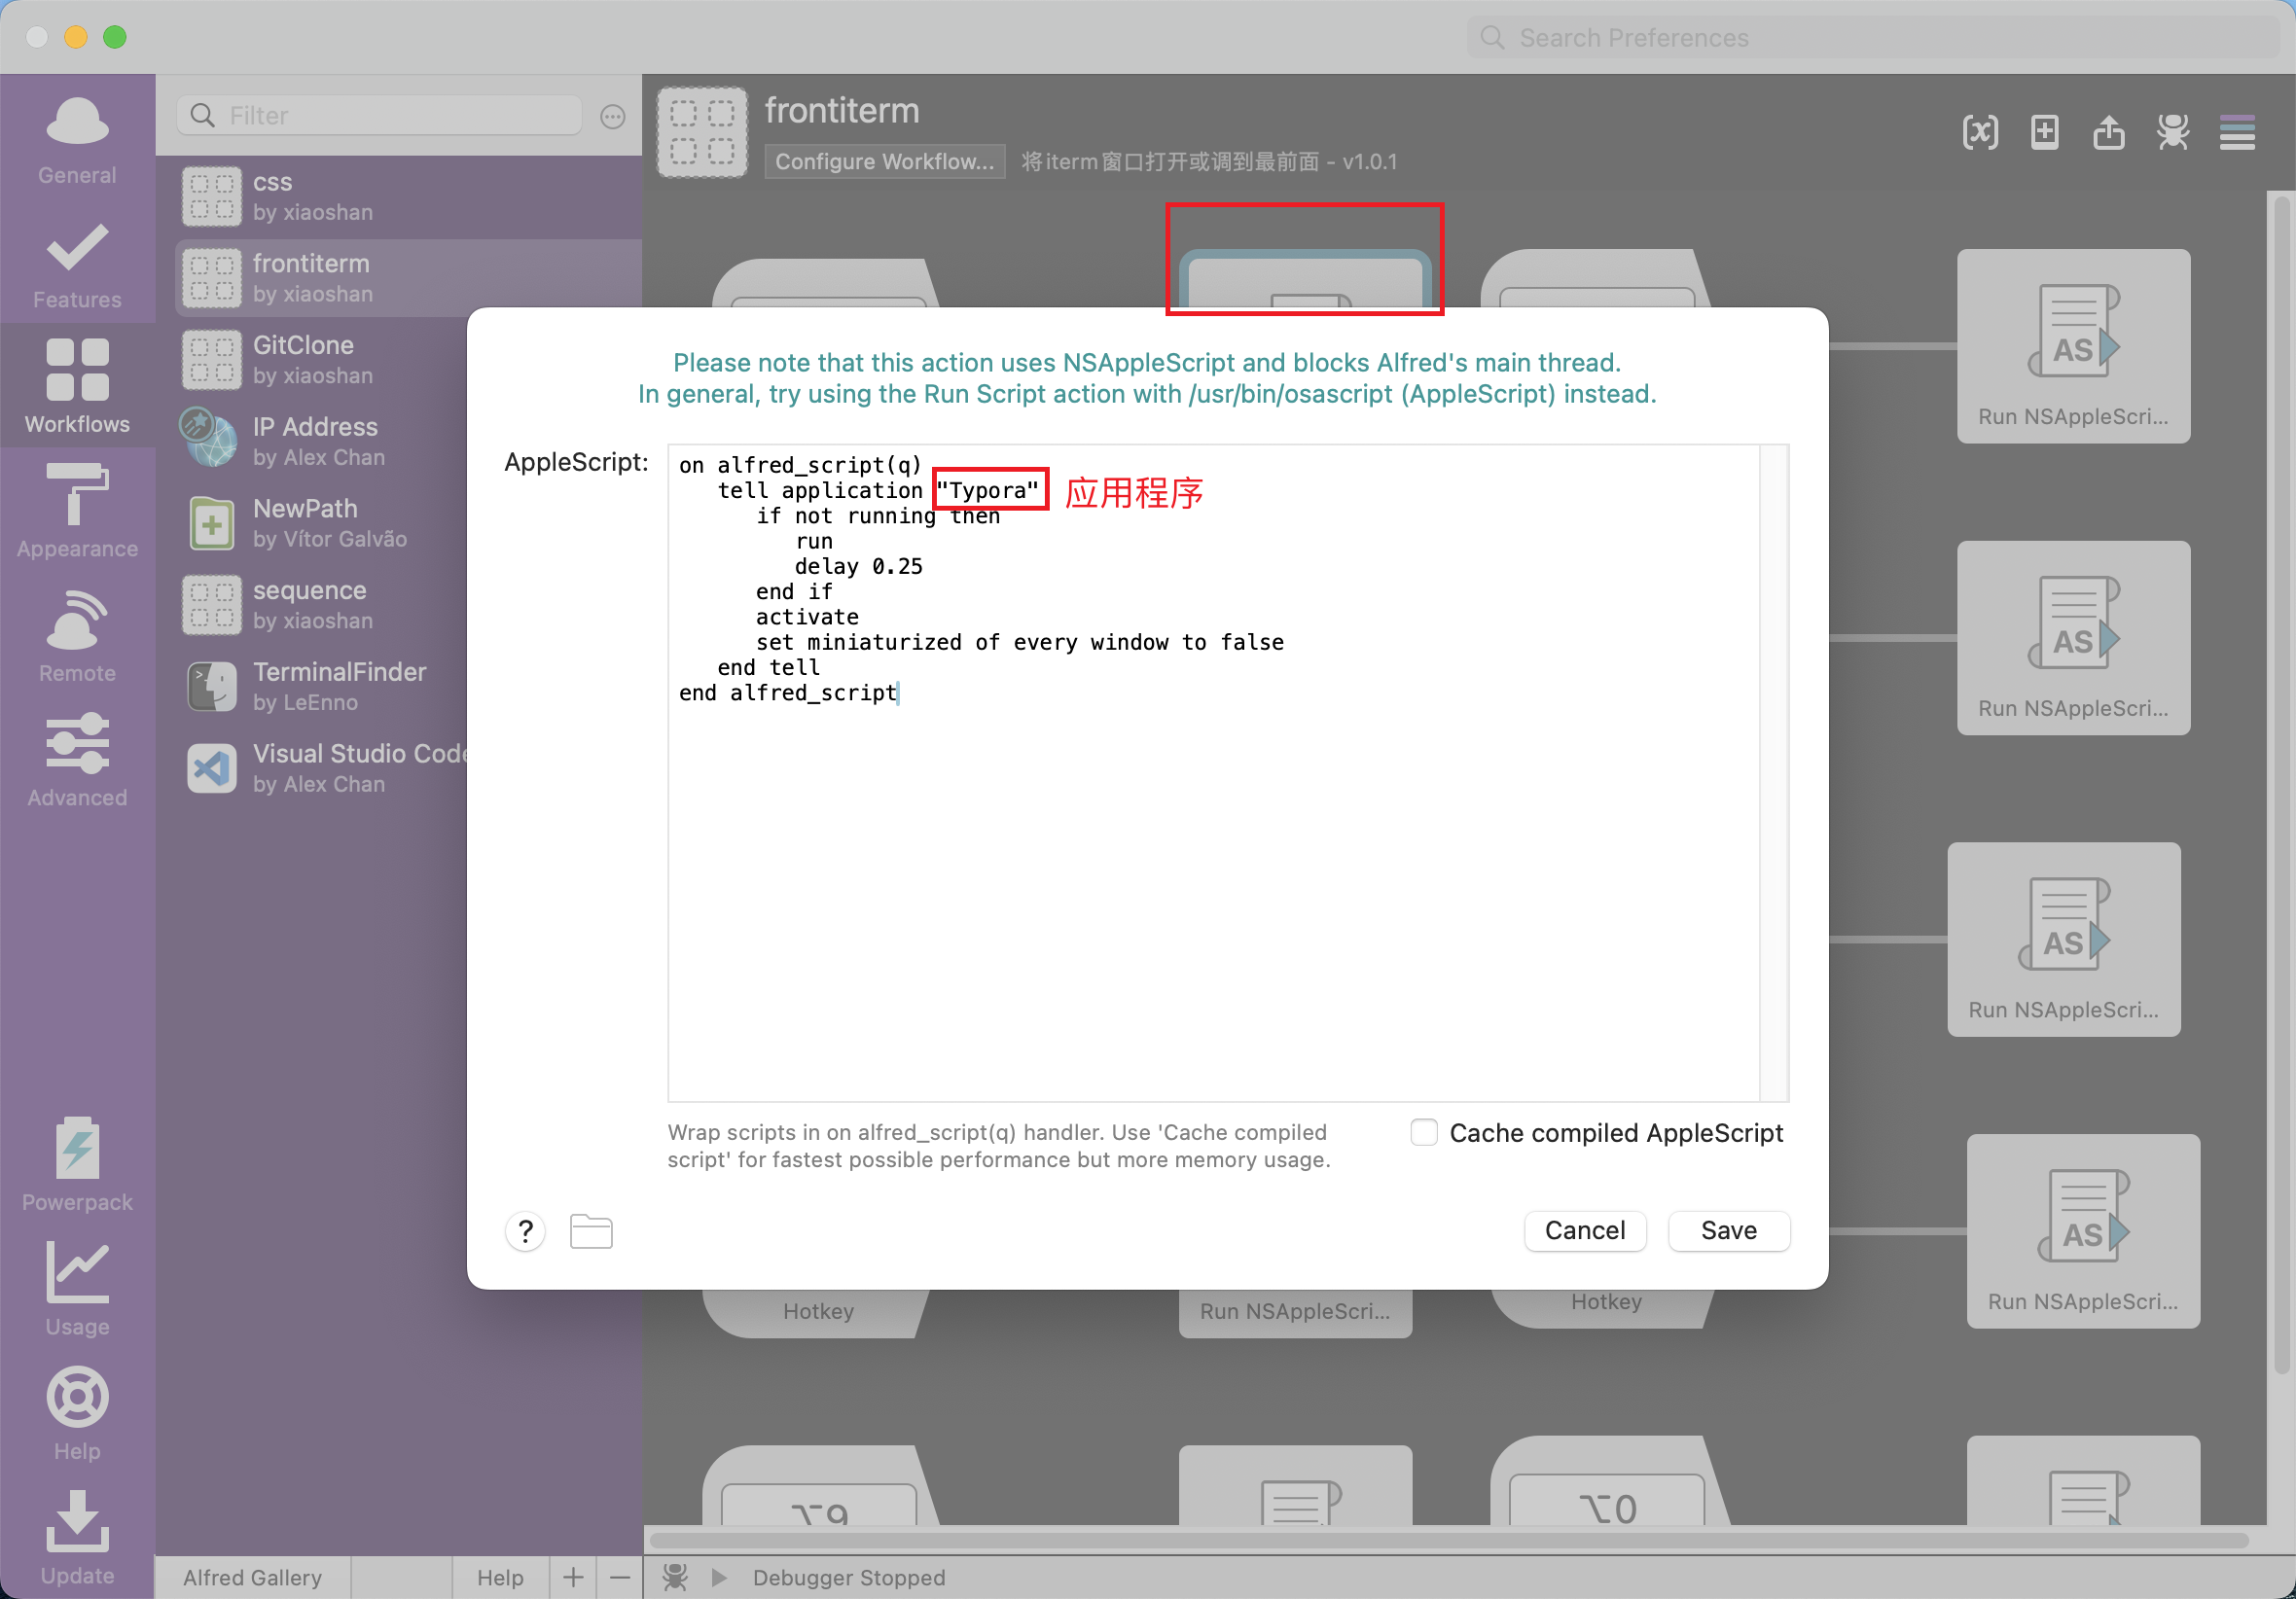Cancel the AppleScript dialog
The image size is (2296, 1599).
point(1585,1230)
